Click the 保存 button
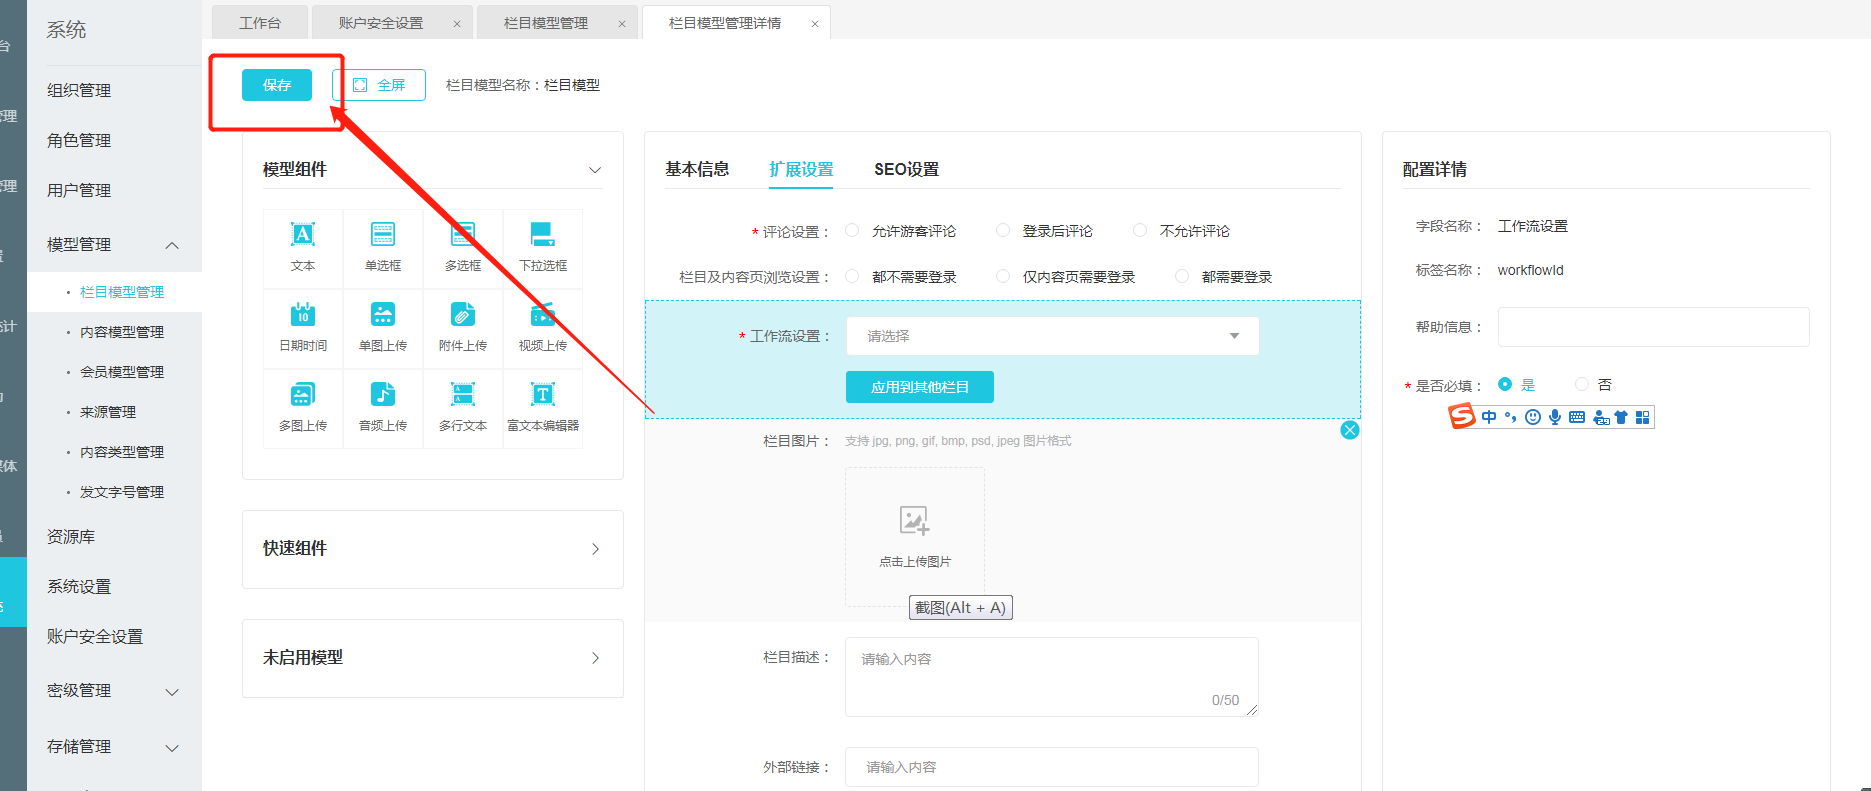The image size is (1871, 791). pos(277,86)
